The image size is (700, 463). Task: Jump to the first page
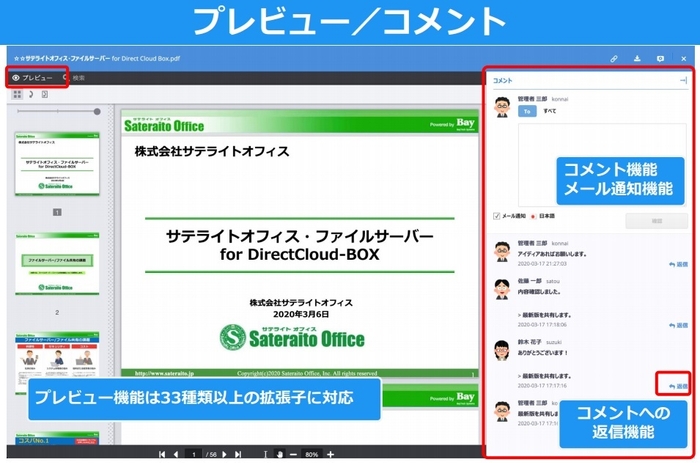click(162, 454)
